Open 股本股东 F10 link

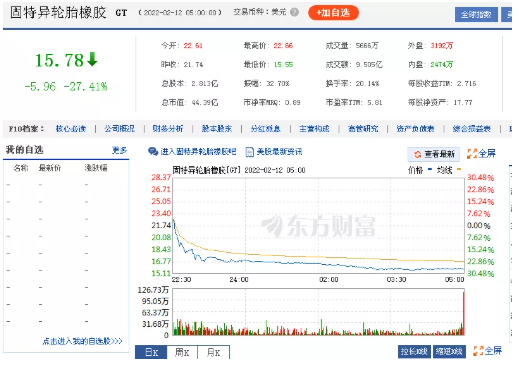point(217,129)
